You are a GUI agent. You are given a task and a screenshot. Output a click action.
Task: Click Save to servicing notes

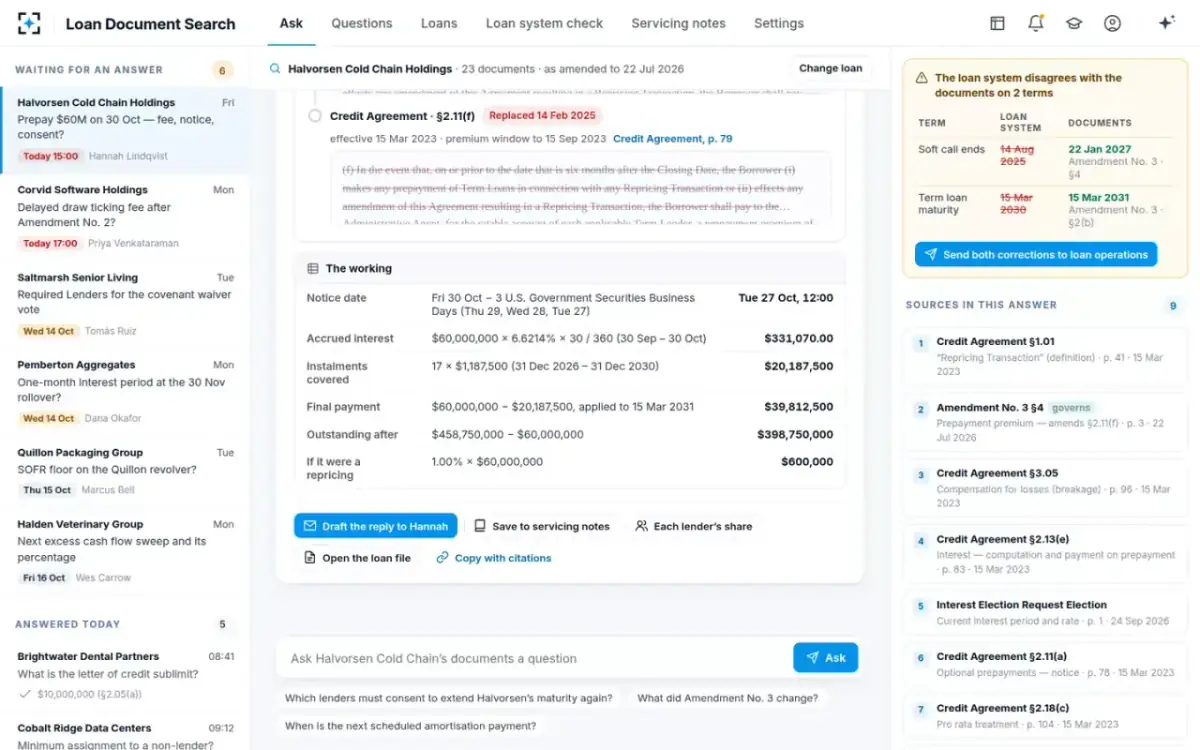pyautogui.click(x=542, y=526)
